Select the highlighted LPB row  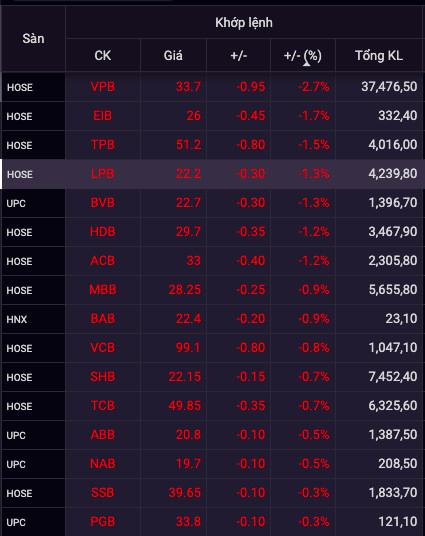coord(212,174)
